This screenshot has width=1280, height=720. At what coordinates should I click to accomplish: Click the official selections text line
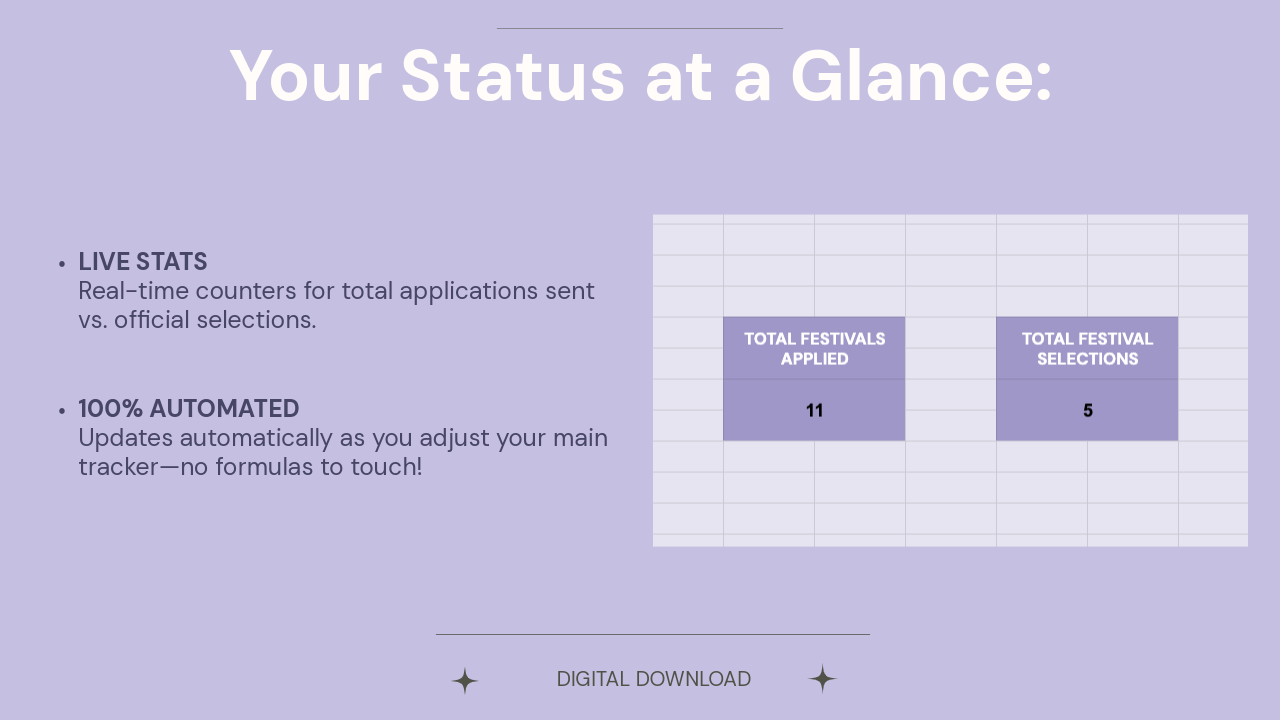197,320
